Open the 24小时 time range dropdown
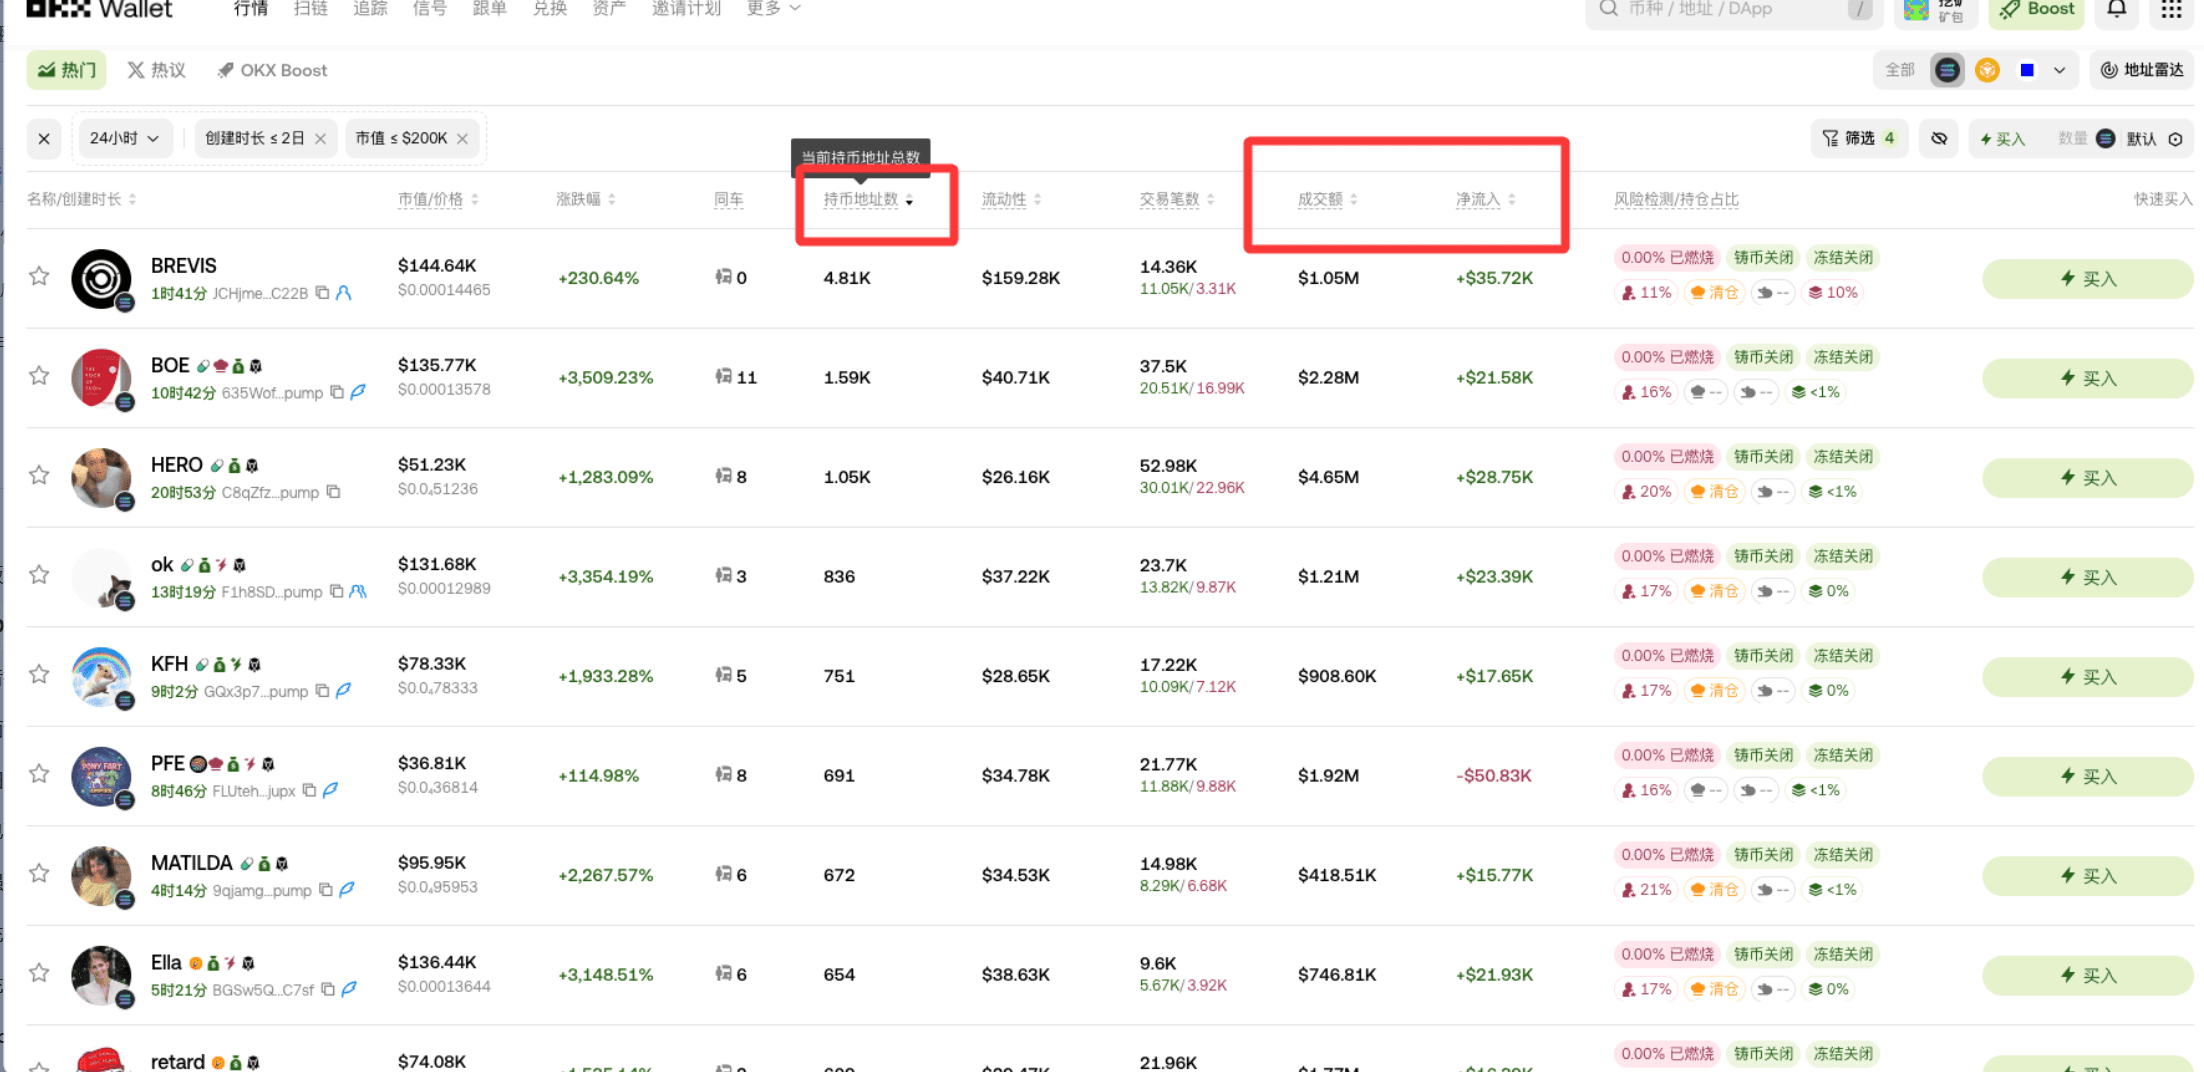The width and height of the screenshot is (2204, 1072). pyautogui.click(x=125, y=139)
